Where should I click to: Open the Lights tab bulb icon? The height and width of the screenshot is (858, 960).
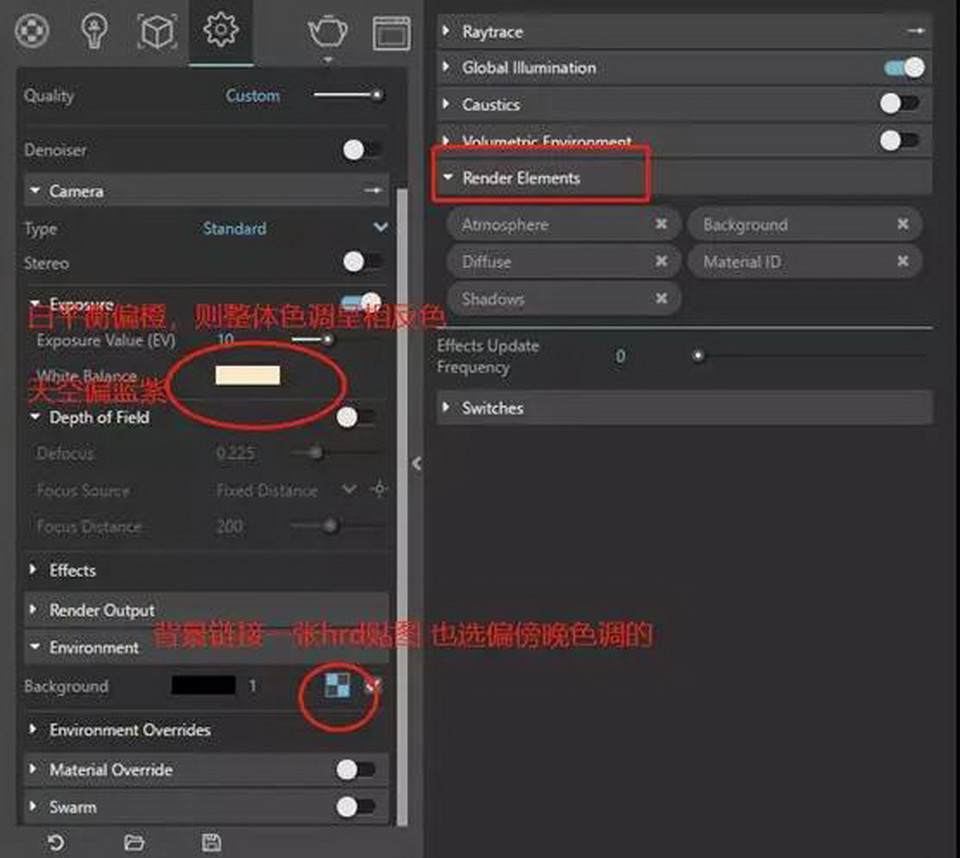tap(94, 31)
